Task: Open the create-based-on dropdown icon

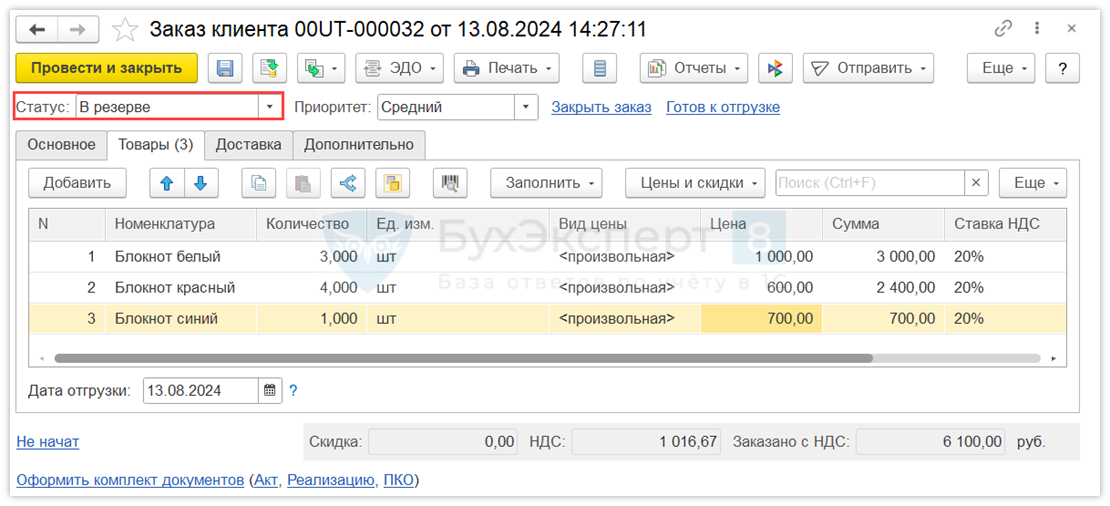Action: coord(321,68)
